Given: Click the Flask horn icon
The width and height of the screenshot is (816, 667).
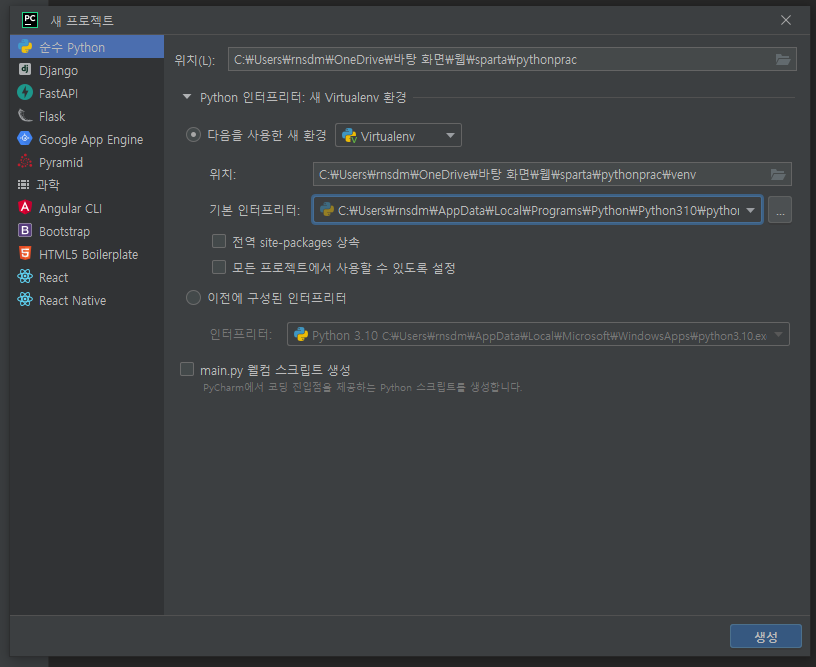Looking at the screenshot, I should (x=25, y=115).
